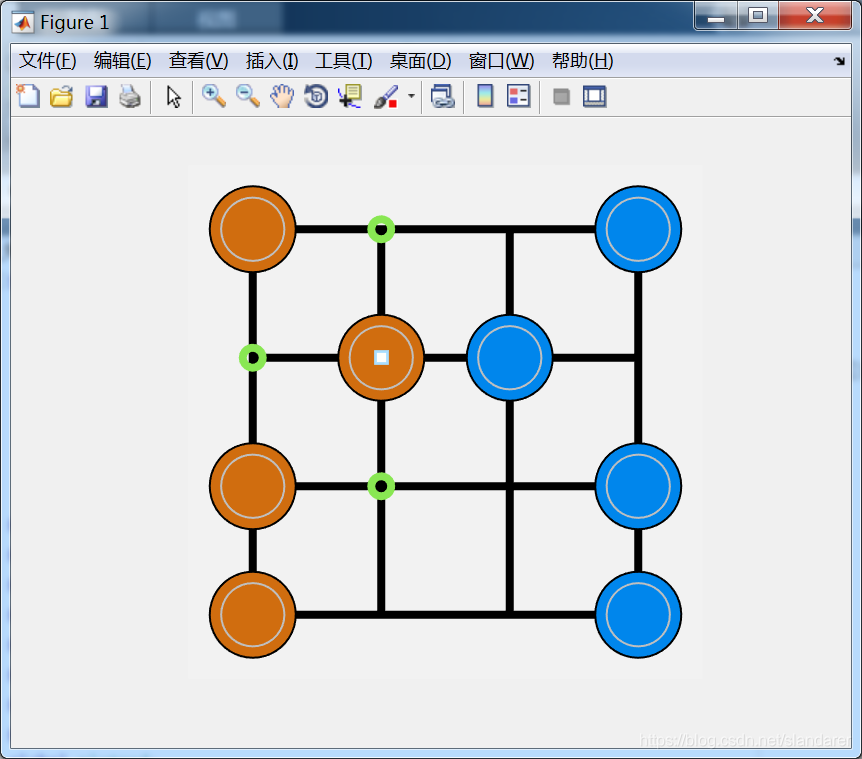Move to the green marker on the left edge

tap(253, 358)
